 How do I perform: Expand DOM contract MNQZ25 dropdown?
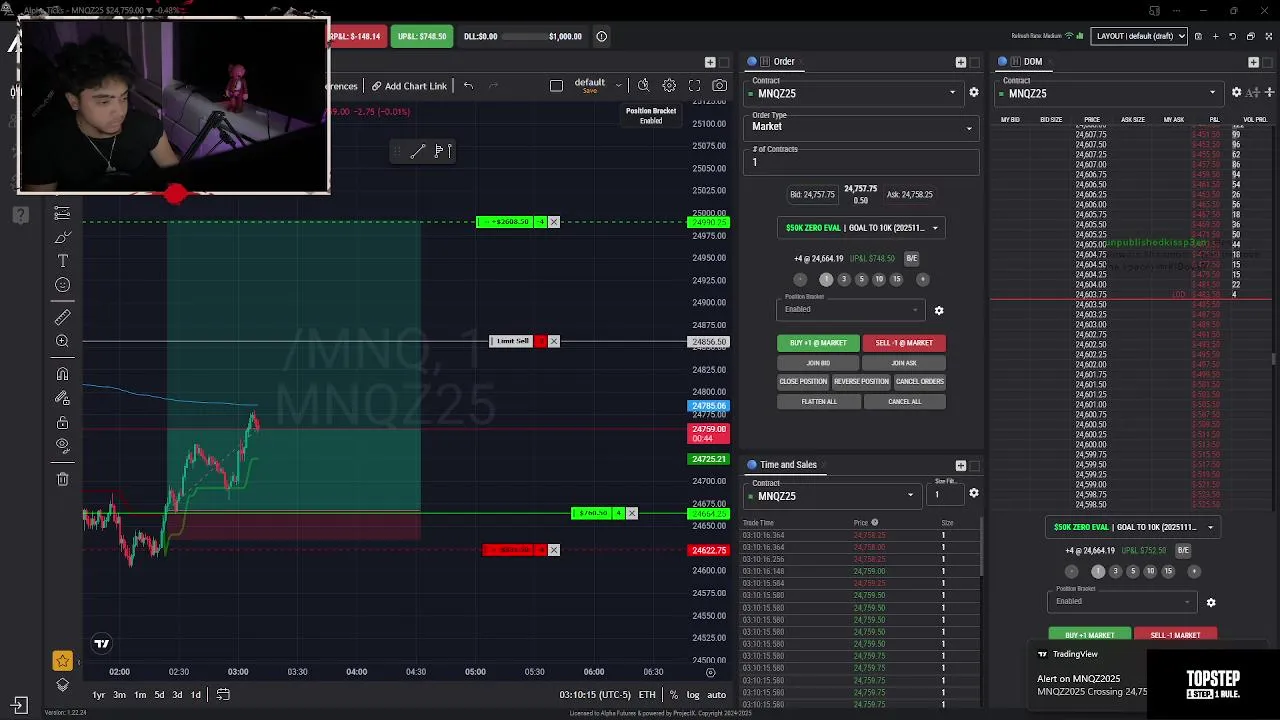click(1109, 93)
